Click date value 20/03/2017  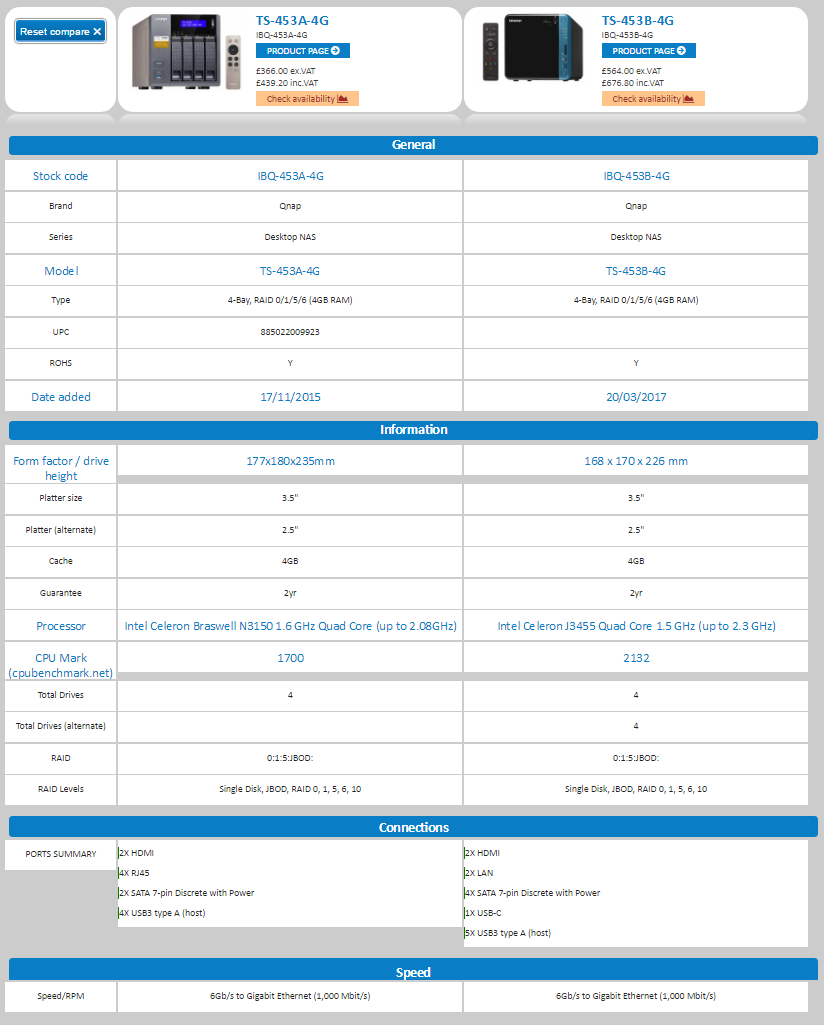click(636, 397)
